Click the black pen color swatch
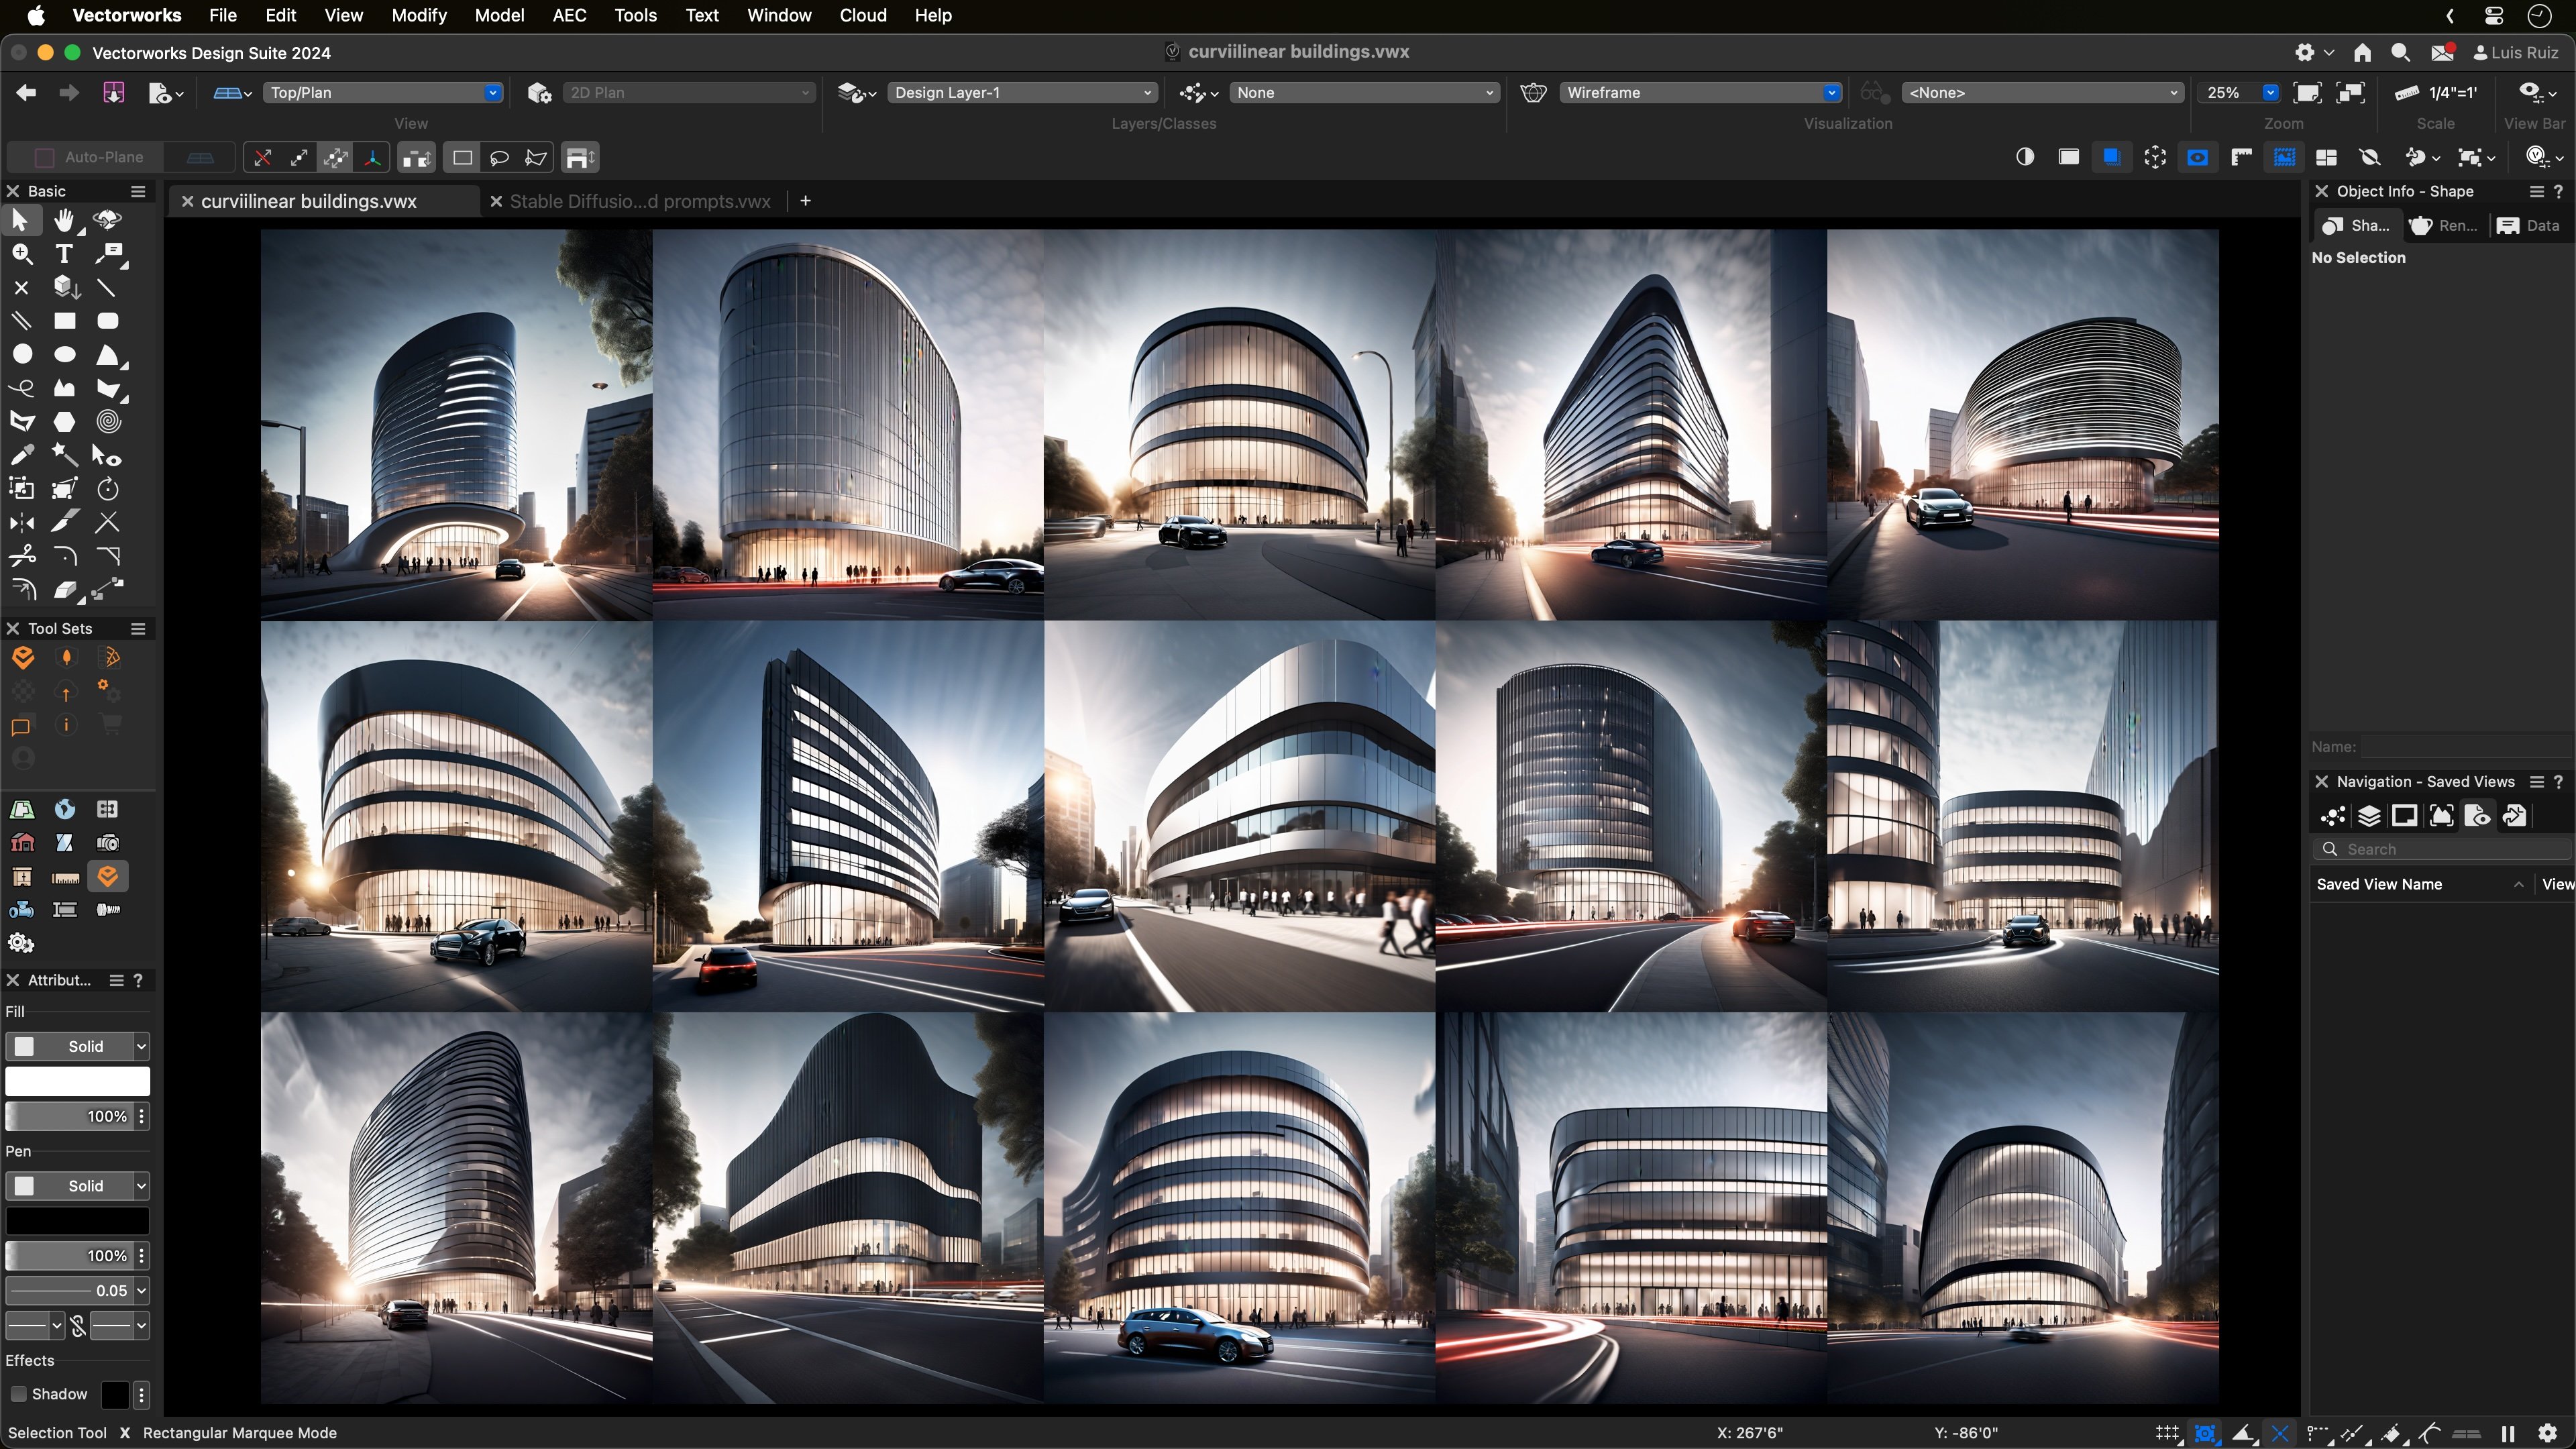This screenshot has width=2576, height=1449. (x=78, y=1220)
